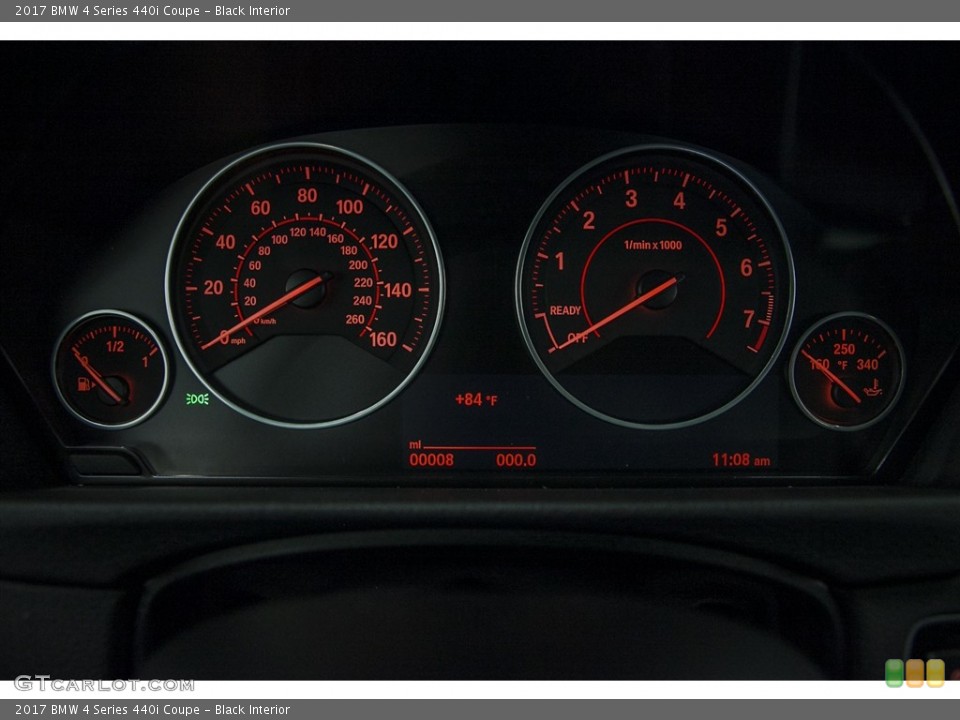Click the 260 km/h mark on inner scale
The image size is (960, 720).
[x=354, y=319]
